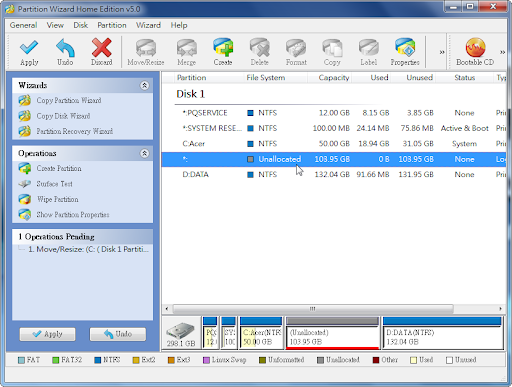
Task: Click the Copy toolbar icon
Action: click(332, 48)
